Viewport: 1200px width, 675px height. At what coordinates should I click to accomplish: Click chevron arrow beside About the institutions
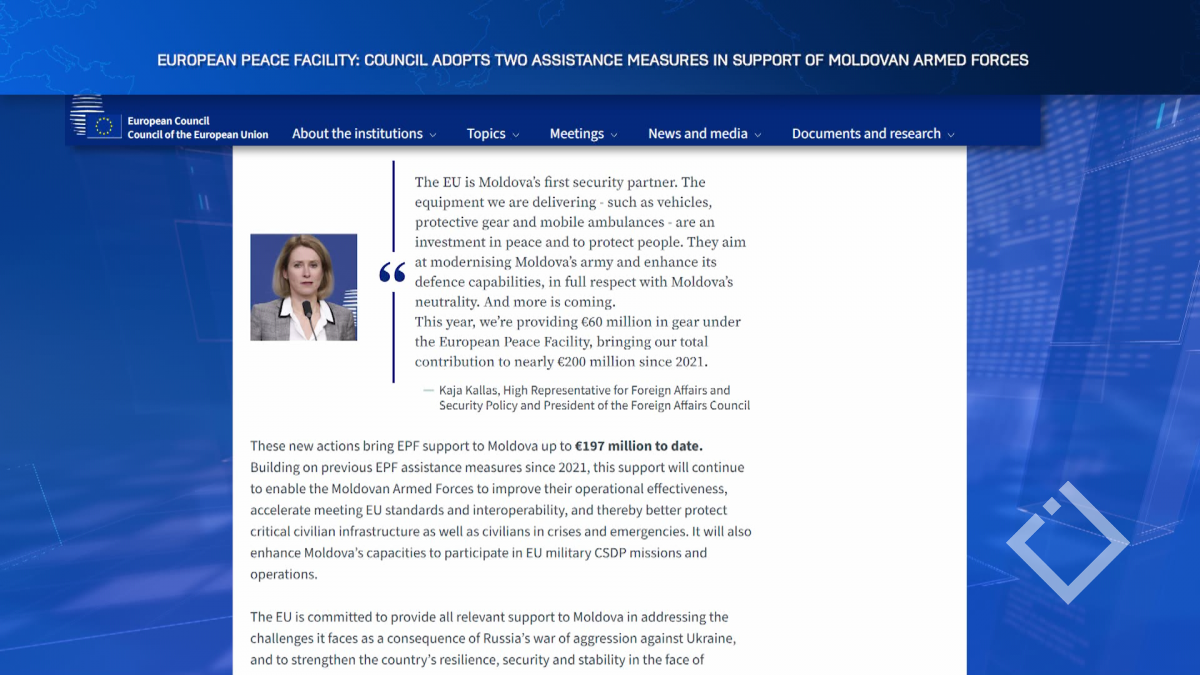tap(433, 135)
